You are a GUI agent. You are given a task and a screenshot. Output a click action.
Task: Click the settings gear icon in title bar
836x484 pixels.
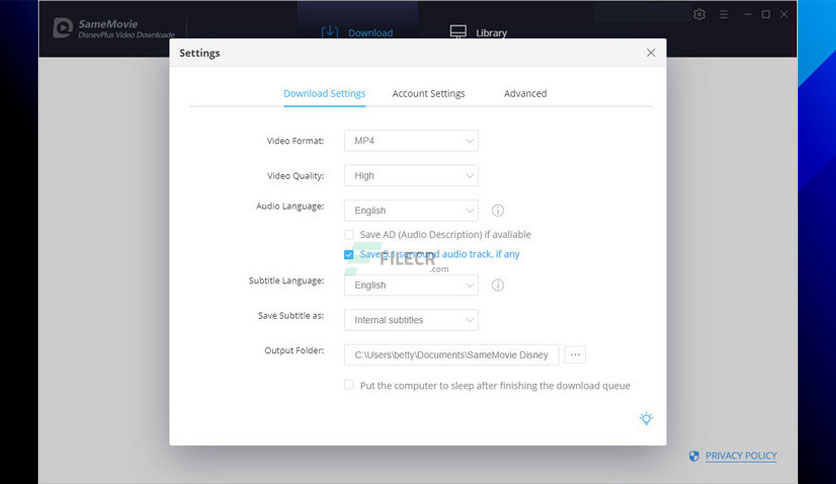point(699,14)
